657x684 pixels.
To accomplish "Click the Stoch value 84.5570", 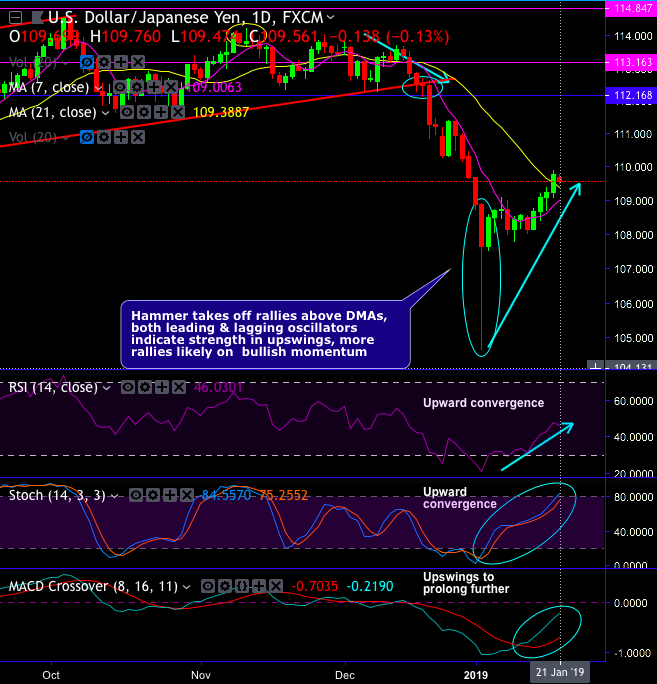I will coord(226,496).
